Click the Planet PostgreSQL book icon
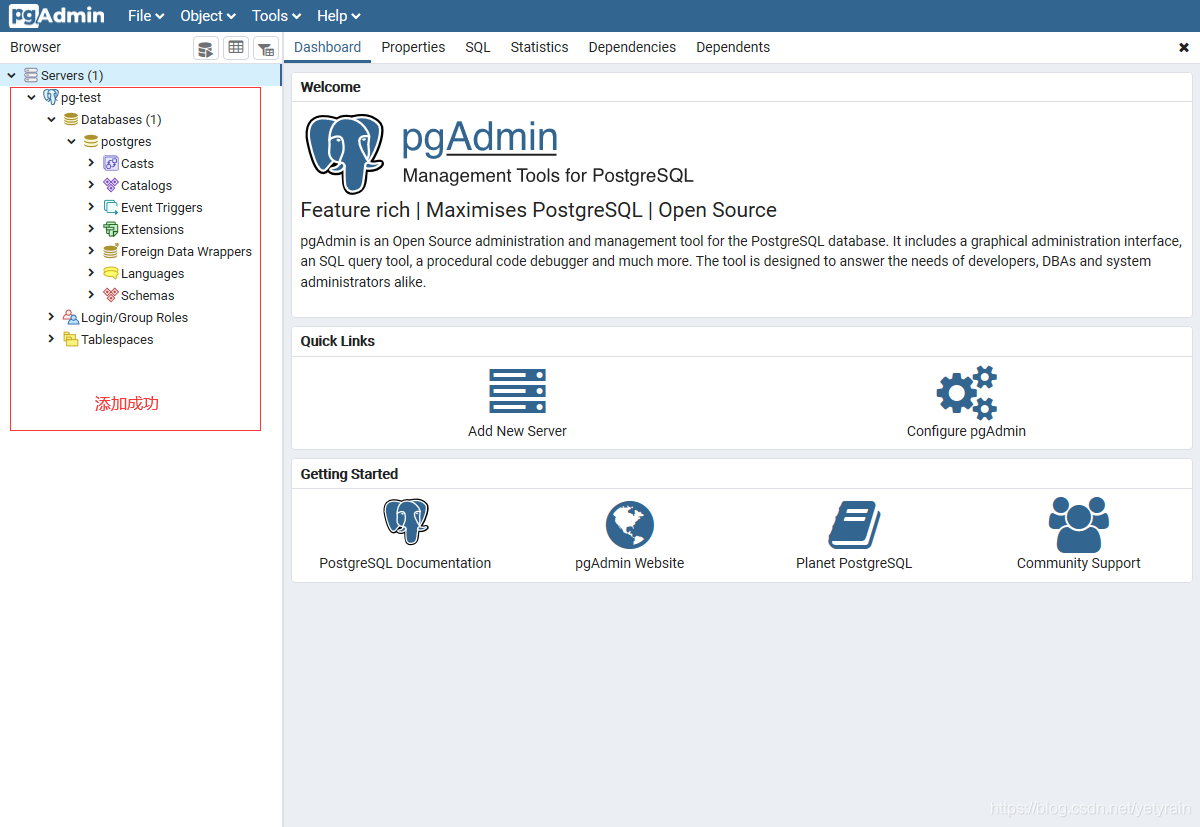1200x827 pixels. 854,525
